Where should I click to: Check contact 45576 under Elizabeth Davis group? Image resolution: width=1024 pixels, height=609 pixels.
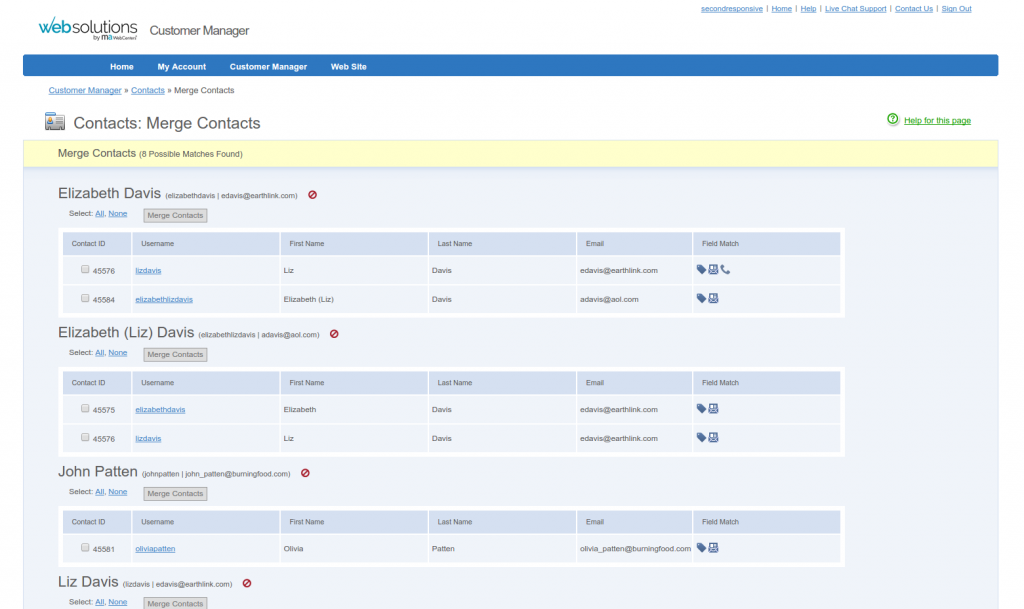pyautogui.click(x=85, y=269)
